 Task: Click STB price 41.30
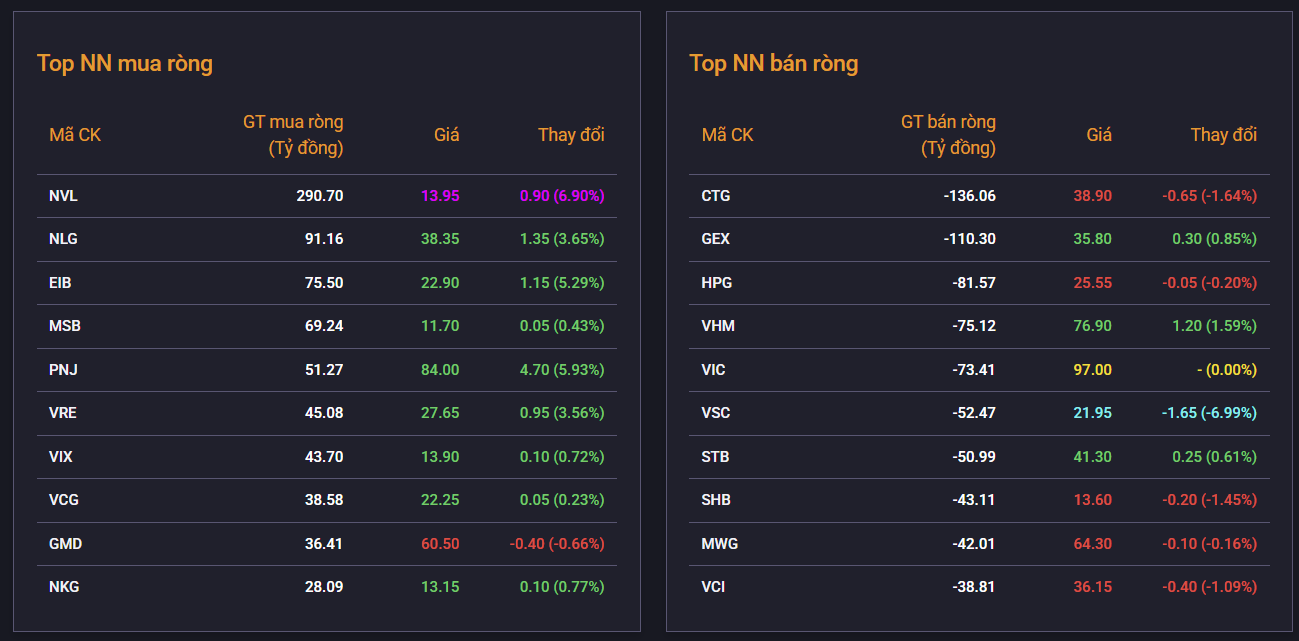(x=1093, y=457)
